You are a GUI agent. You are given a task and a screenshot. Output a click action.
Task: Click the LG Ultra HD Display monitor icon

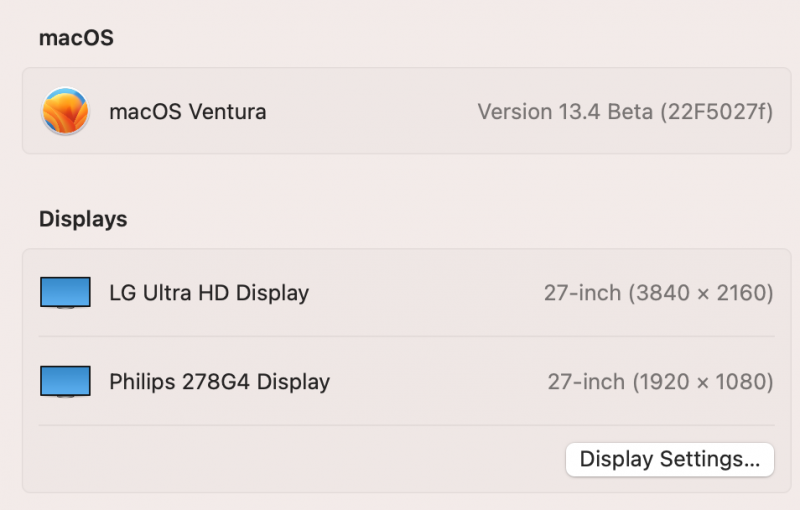(65, 293)
